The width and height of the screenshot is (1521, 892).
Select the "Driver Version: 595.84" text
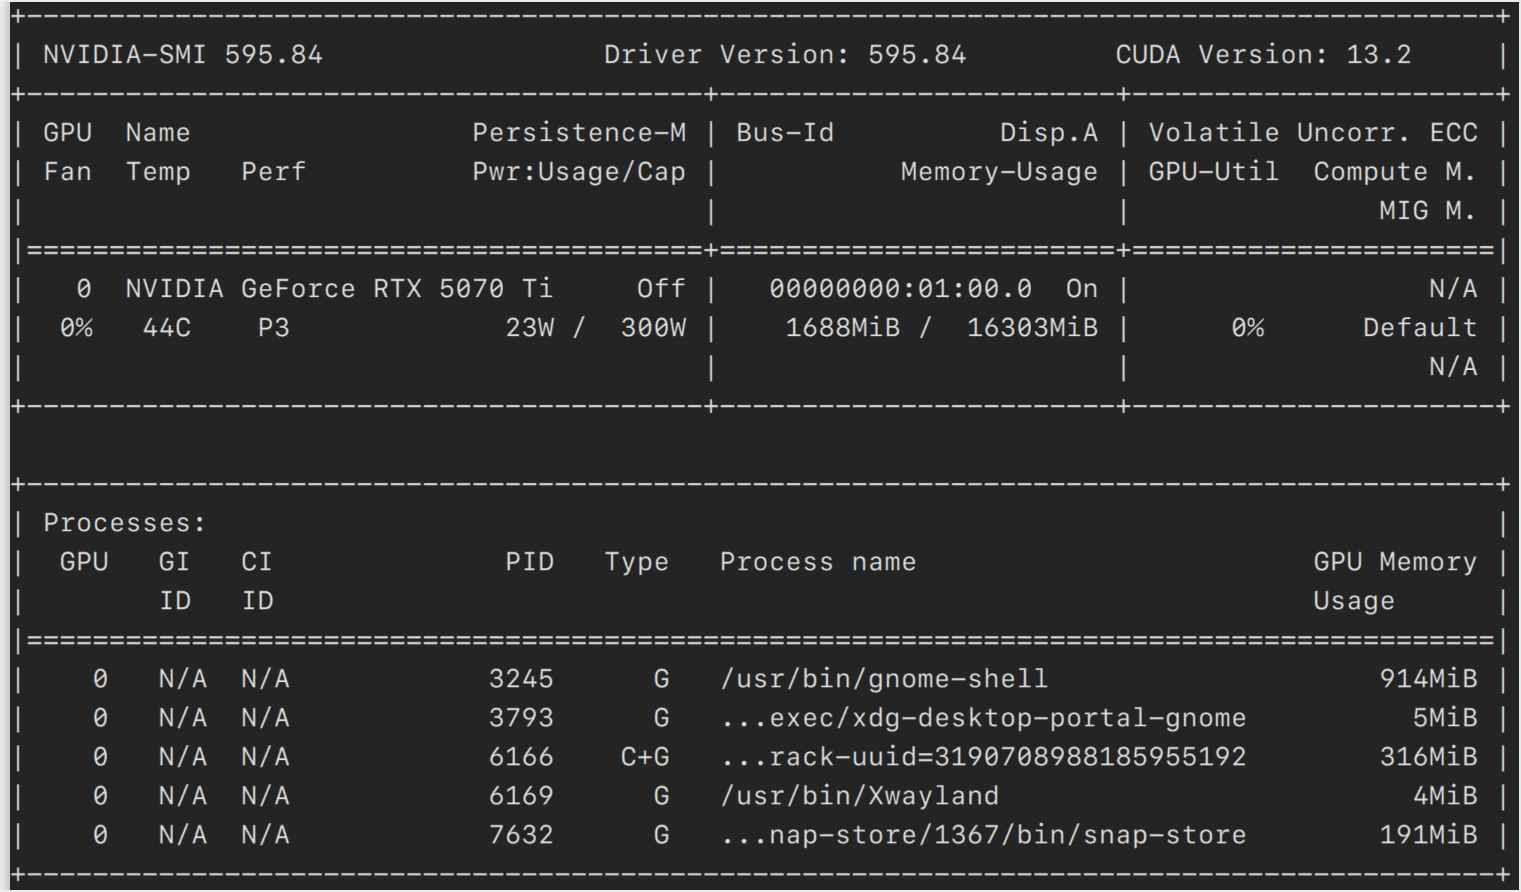(x=785, y=55)
